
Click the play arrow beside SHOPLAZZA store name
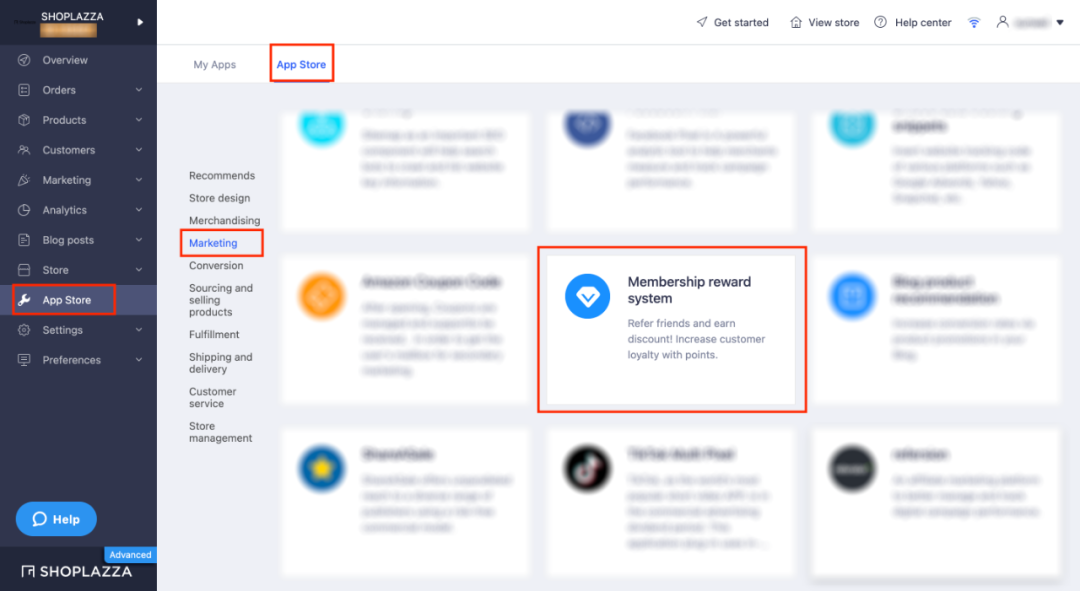click(140, 22)
